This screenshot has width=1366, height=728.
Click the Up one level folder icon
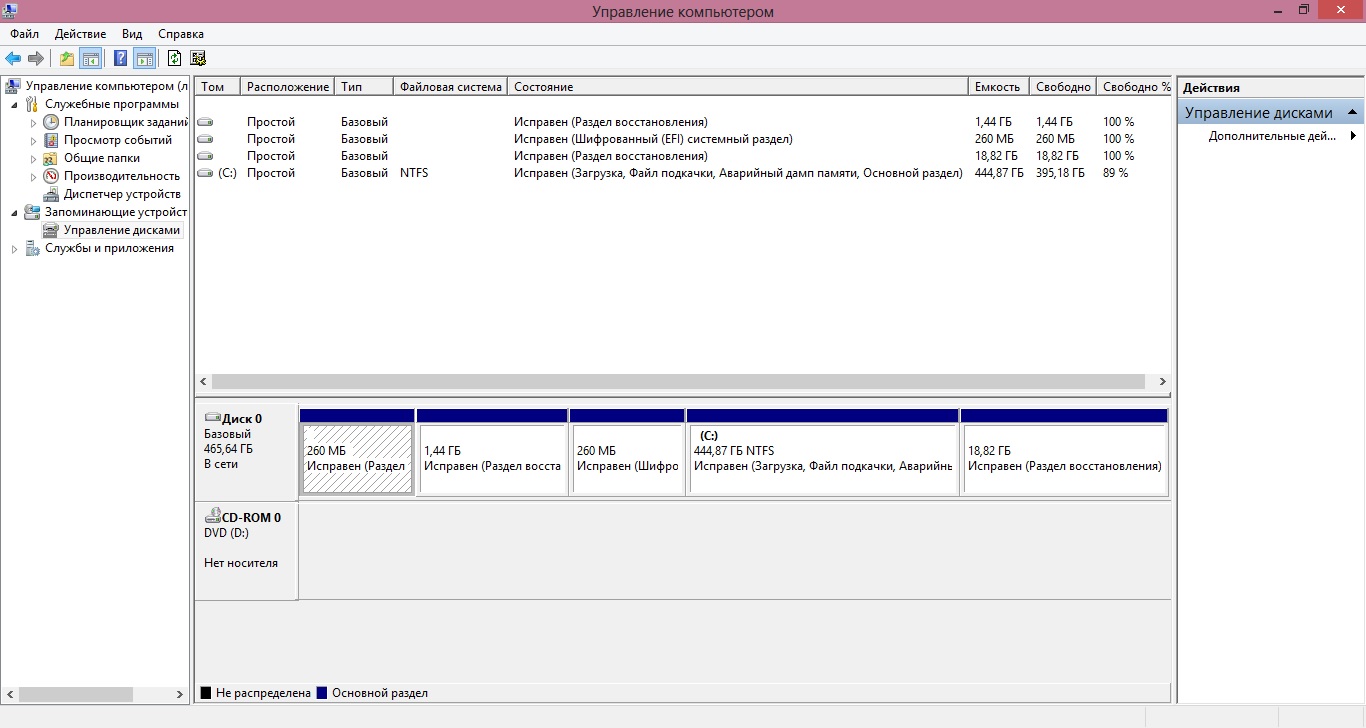coord(67,58)
